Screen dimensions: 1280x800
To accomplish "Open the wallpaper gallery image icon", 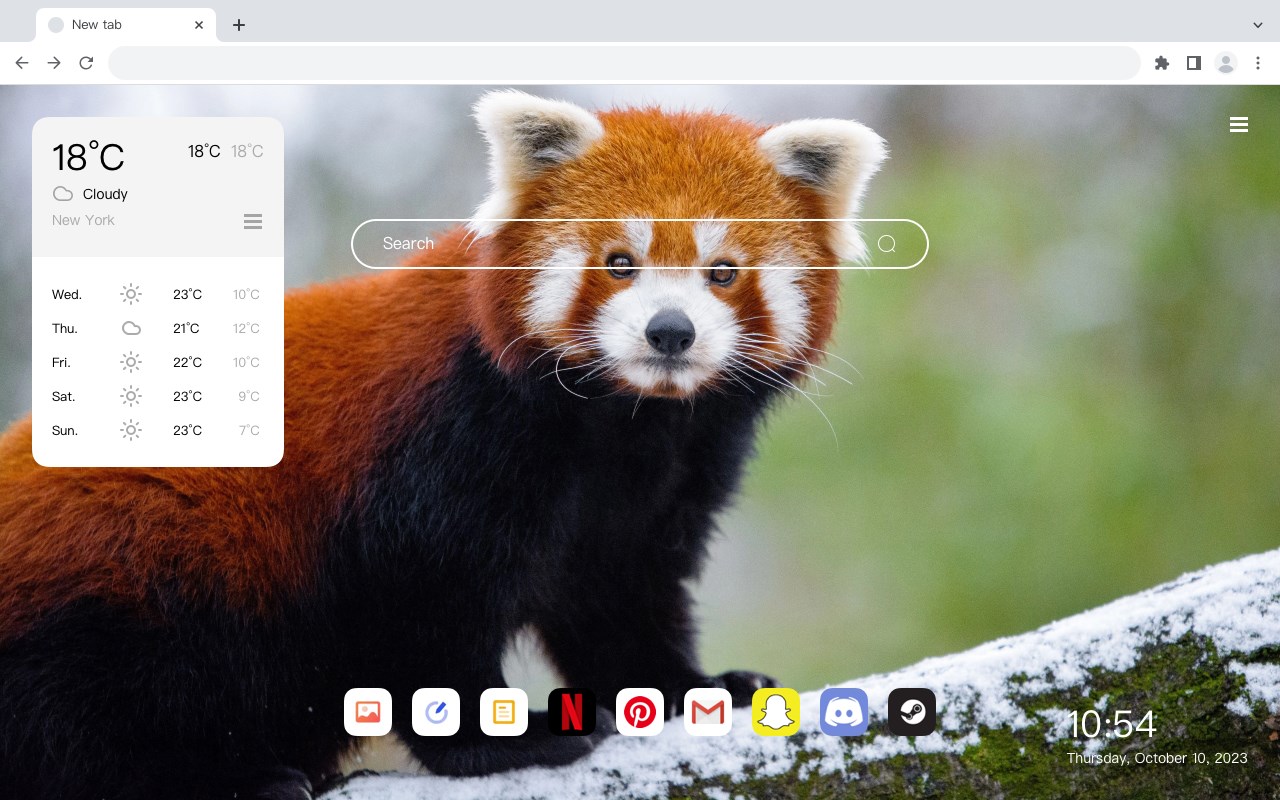I will pos(368,712).
